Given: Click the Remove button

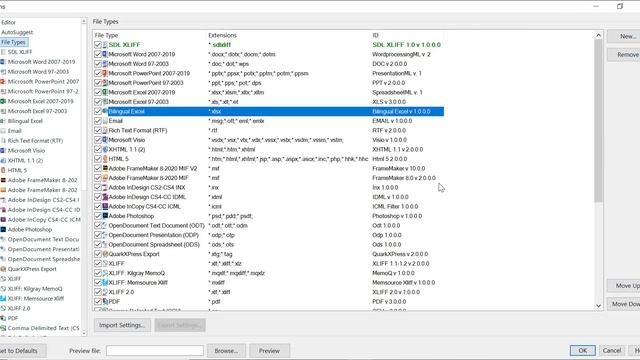Looking at the screenshot, I should point(624,55).
